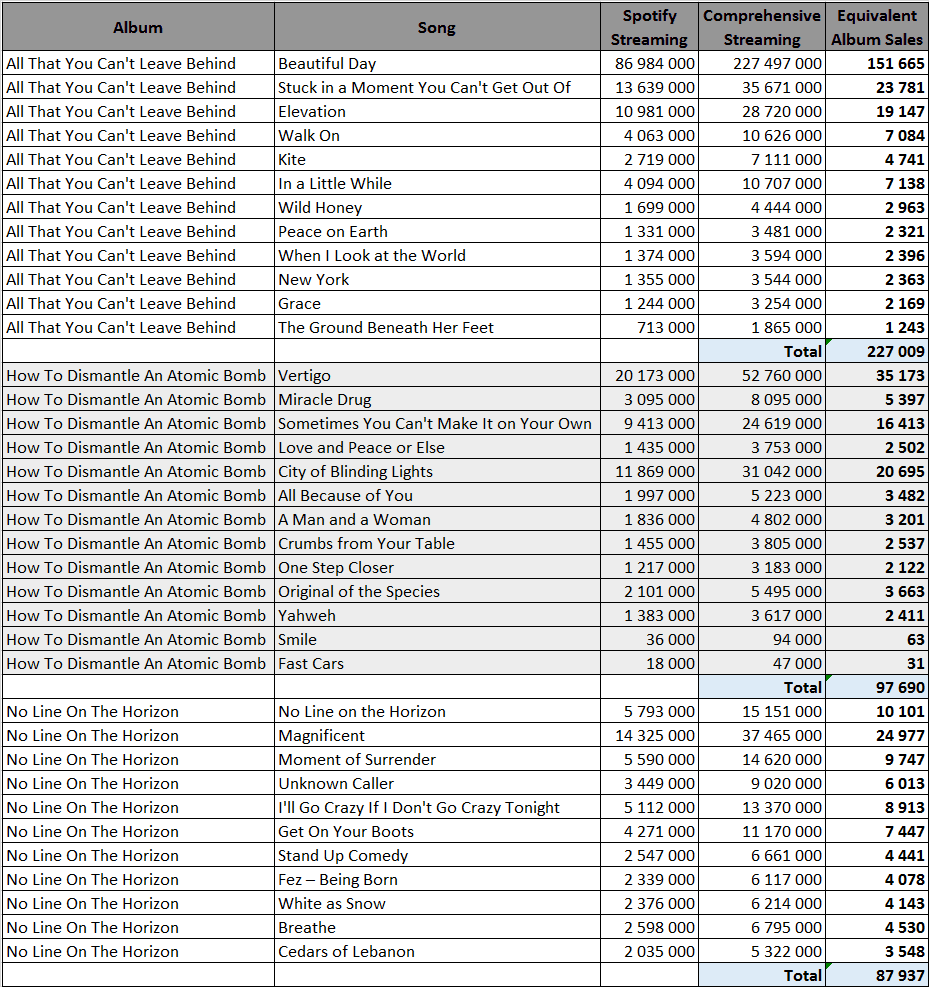
Task: Click When I Look at the World
Action: 437,255
